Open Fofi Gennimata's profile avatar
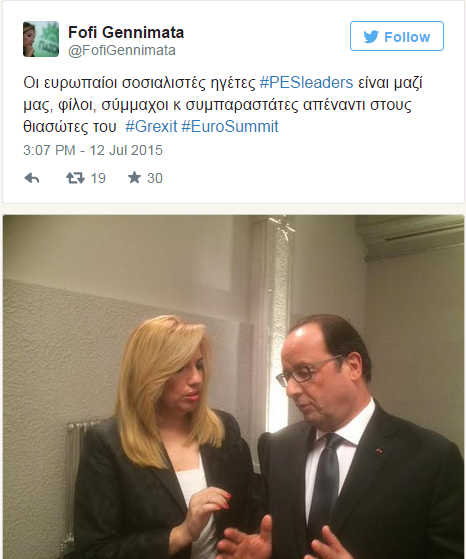 tap(41, 39)
